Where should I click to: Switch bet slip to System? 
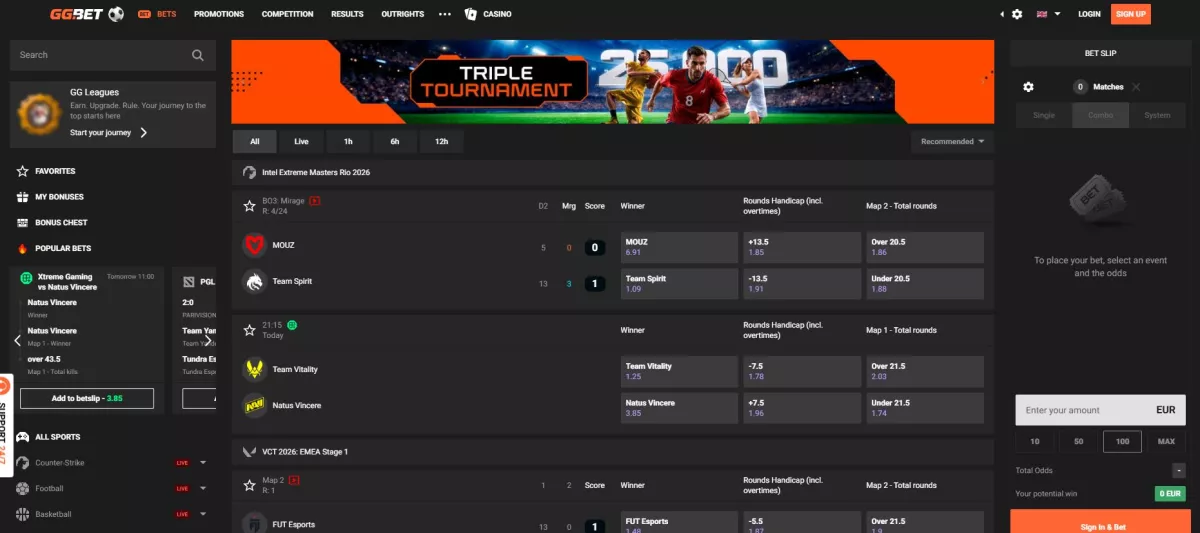[x=1157, y=115]
